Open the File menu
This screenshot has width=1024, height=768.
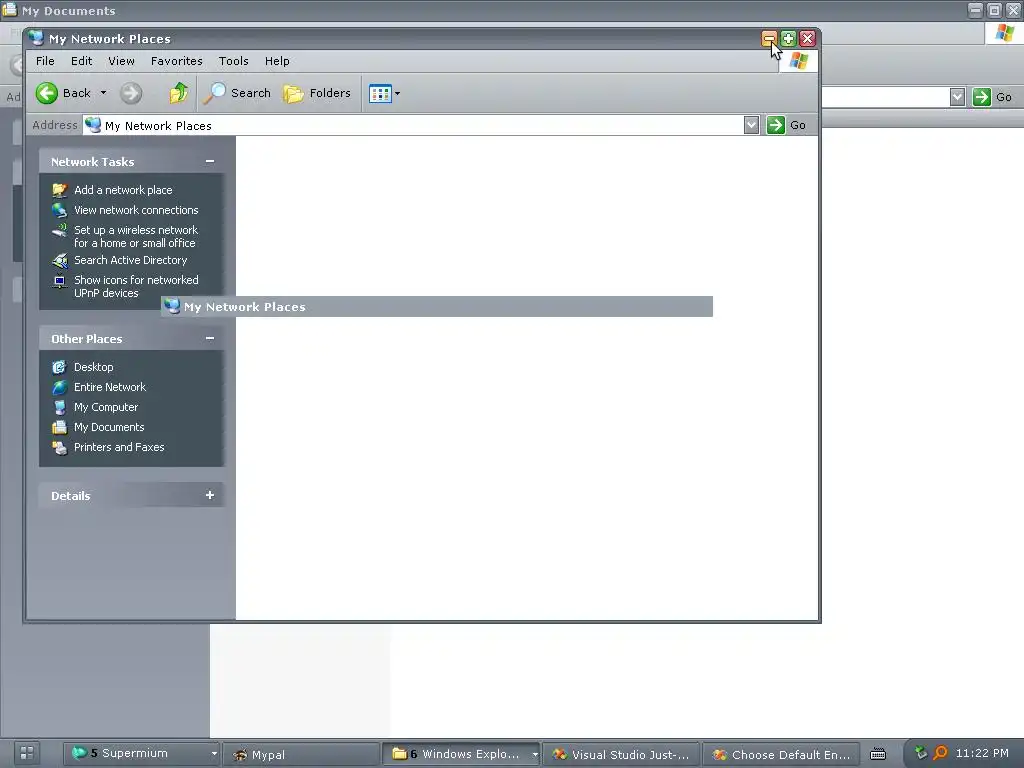coord(45,61)
